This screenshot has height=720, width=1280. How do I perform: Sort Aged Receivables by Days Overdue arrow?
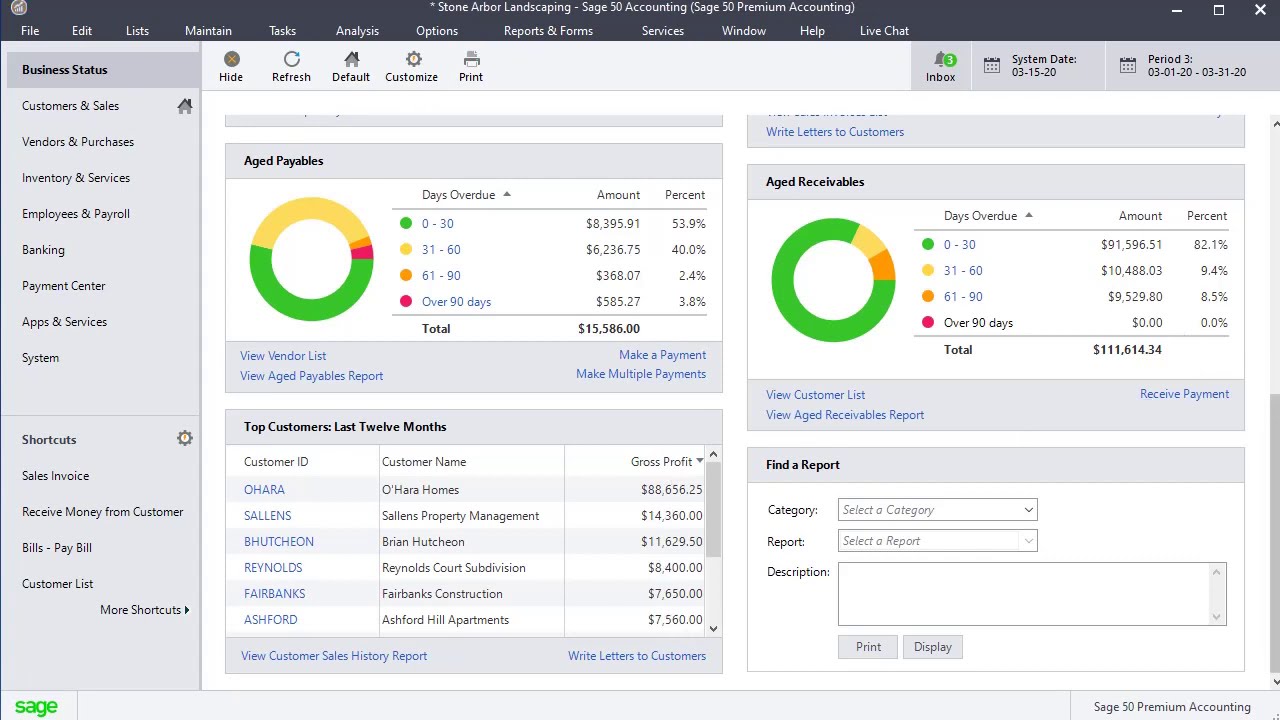(x=1029, y=216)
